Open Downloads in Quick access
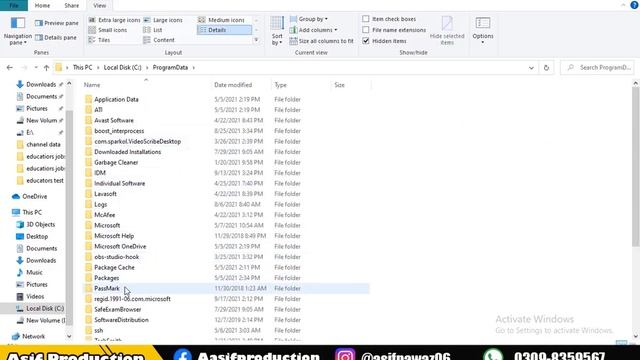 41,84
